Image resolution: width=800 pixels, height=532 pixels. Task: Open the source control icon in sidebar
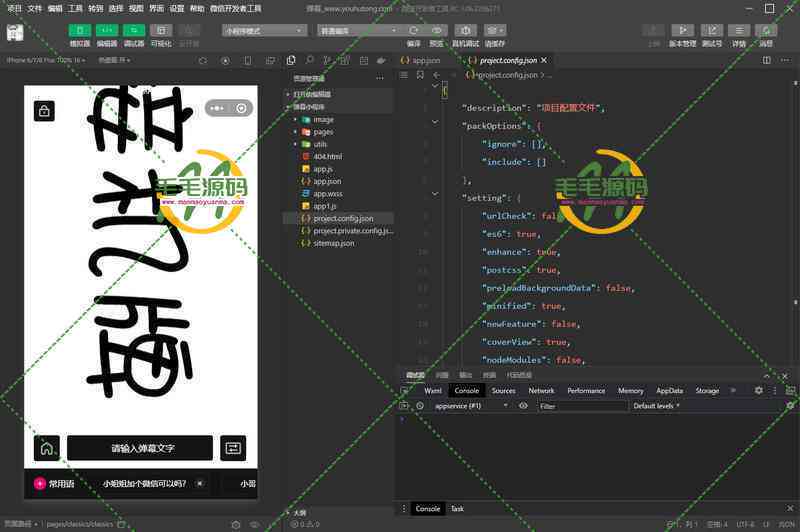pos(327,60)
